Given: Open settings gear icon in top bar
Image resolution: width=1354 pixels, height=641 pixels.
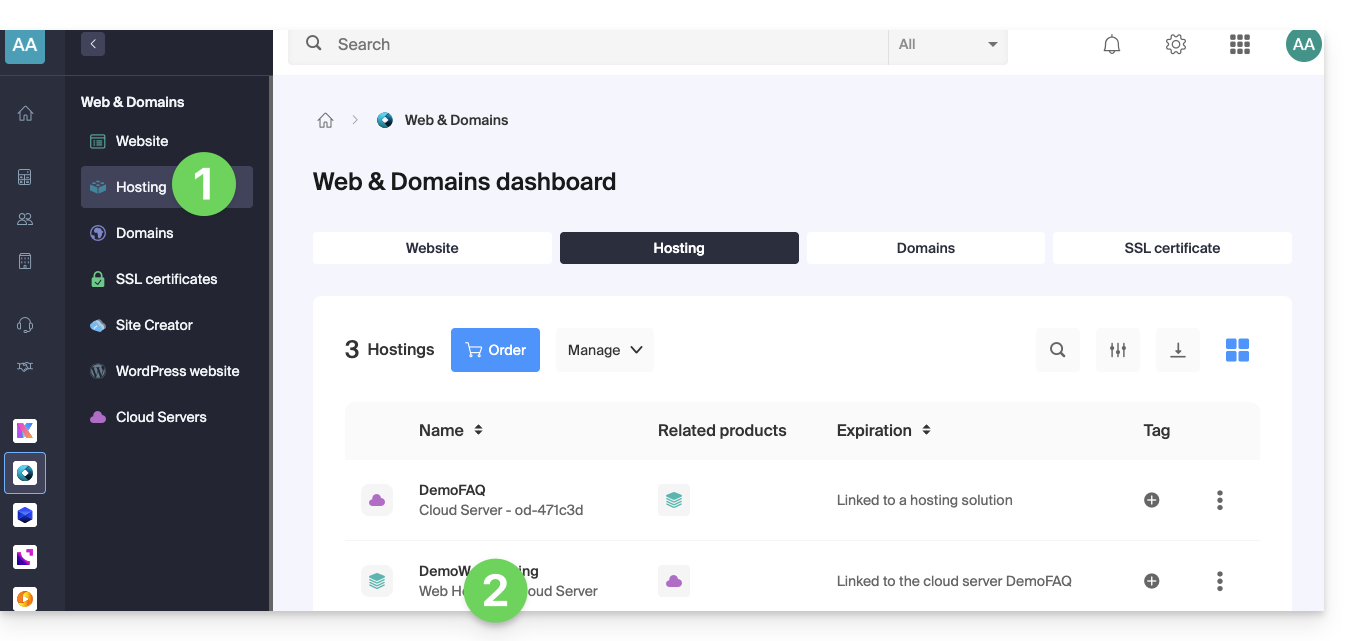Looking at the screenshot, I should (x=1175, y=45).
